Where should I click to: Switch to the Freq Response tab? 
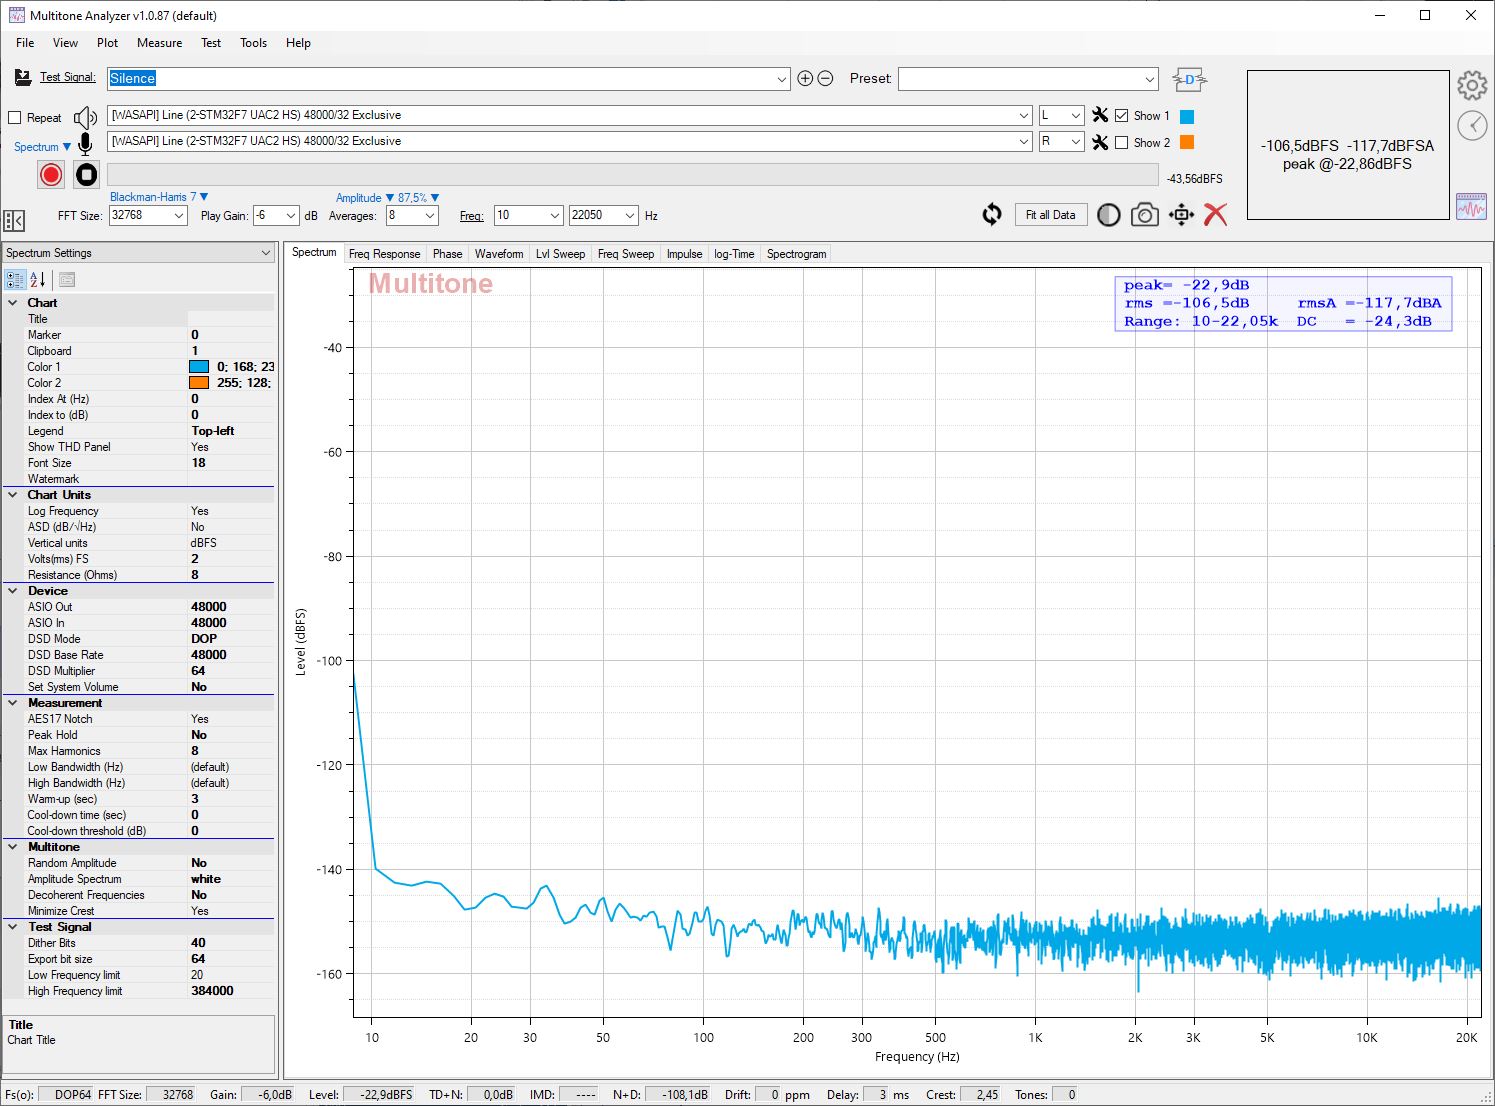pyautogui.click(x=384, y=254)
